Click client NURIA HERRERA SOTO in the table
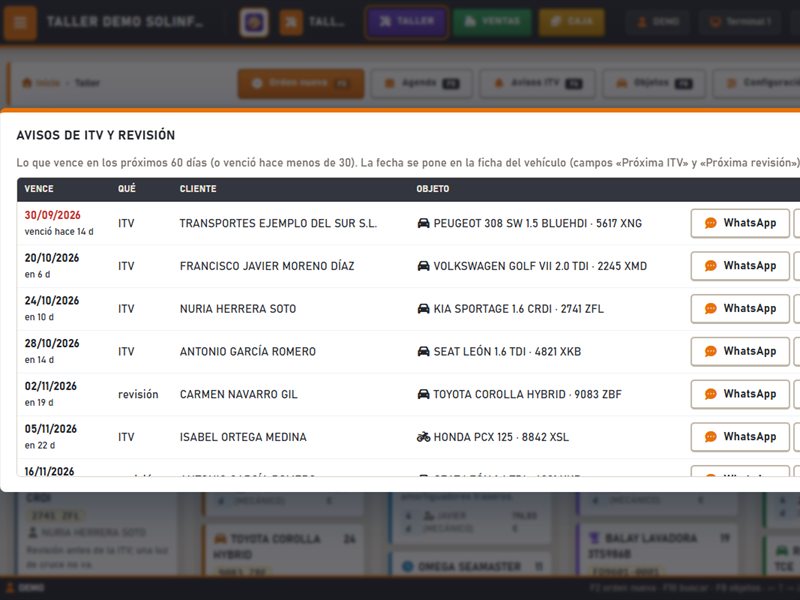 tap(238, 309)
